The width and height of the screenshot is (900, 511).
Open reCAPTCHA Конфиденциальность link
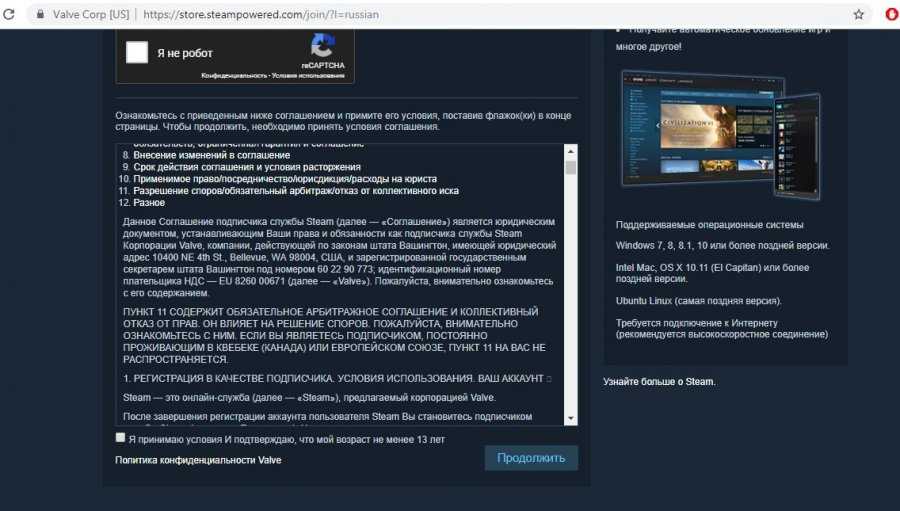[234, 75]
